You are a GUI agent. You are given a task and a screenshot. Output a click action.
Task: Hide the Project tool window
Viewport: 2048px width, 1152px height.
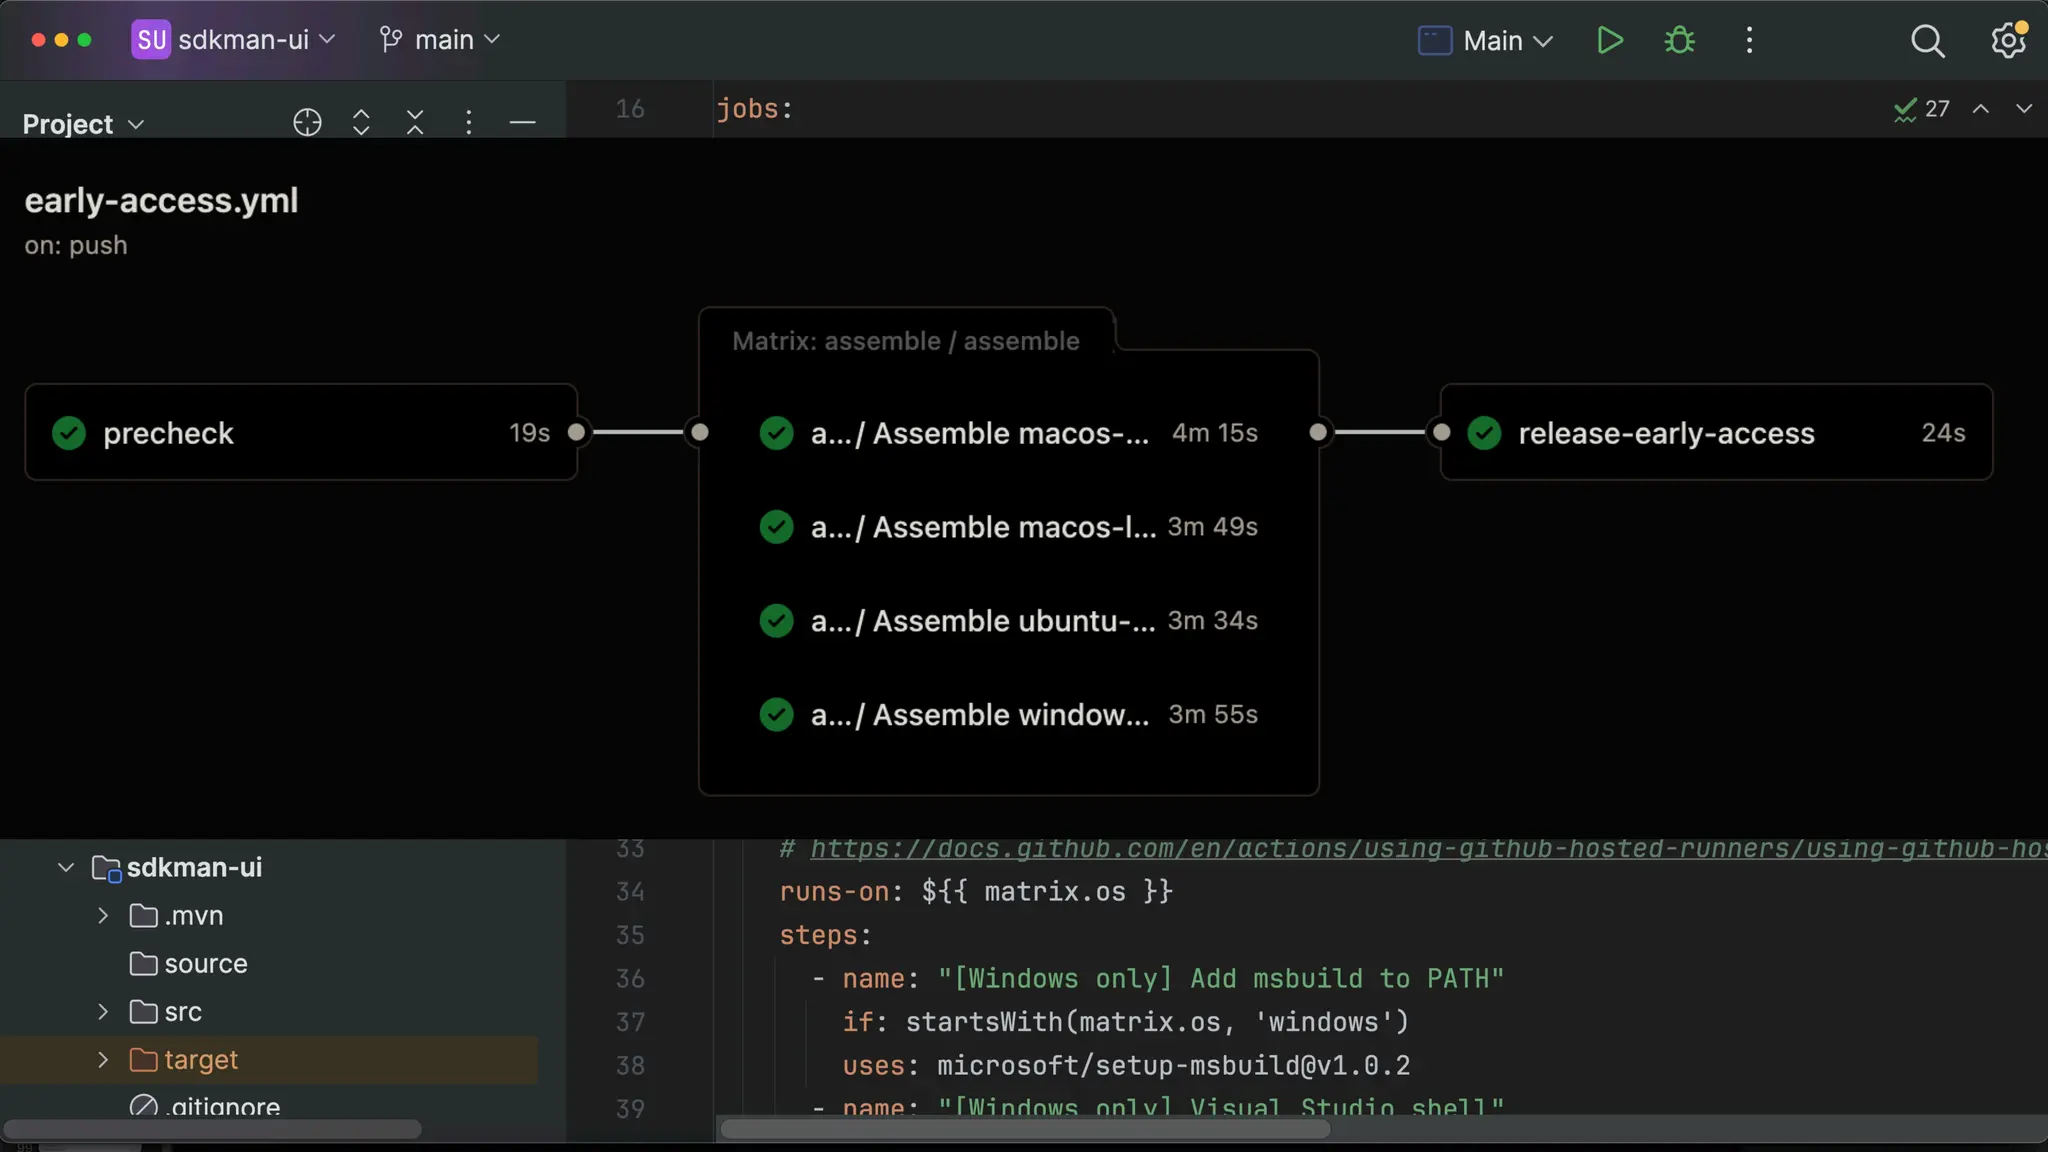pos(522,123)
